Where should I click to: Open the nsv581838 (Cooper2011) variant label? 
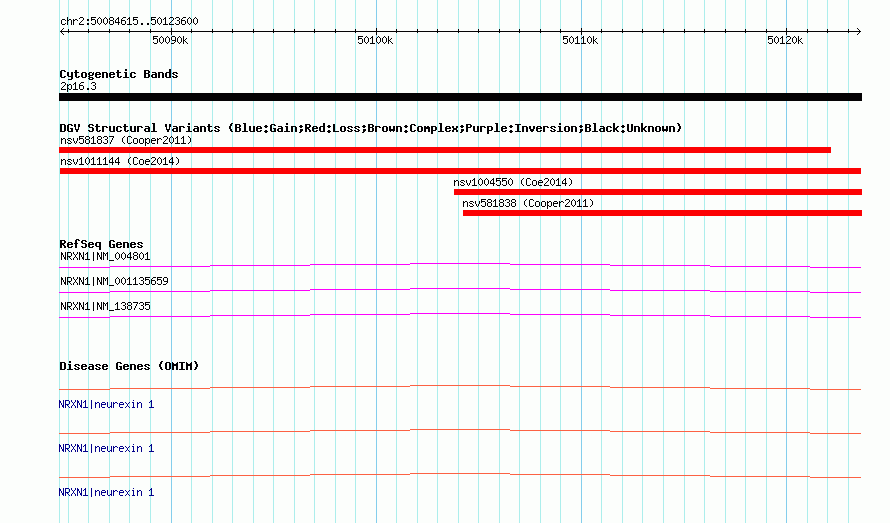(528, 203)
